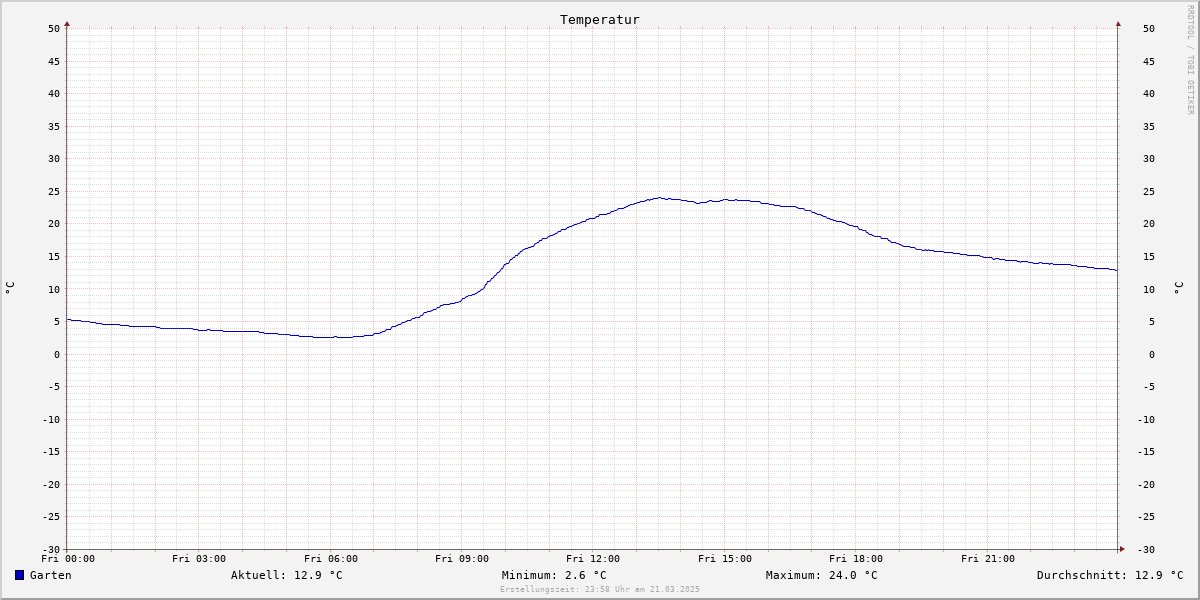
Task: Click the Fri 12:00 time axis label
Action: click(x=593, y=559)
